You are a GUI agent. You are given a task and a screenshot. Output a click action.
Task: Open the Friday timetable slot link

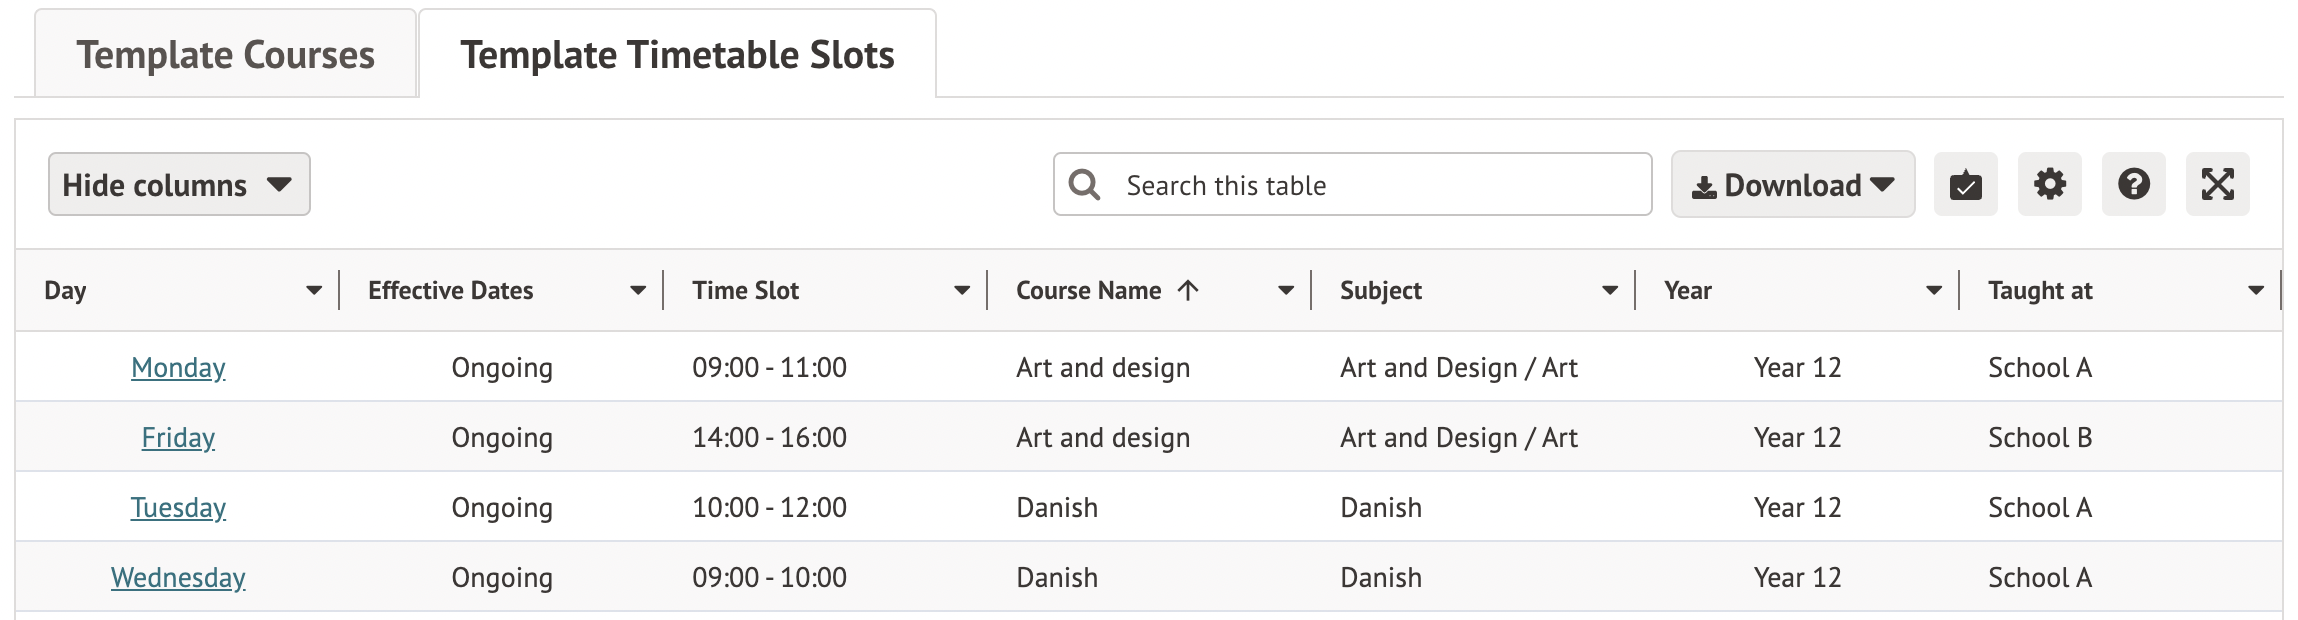178,438
